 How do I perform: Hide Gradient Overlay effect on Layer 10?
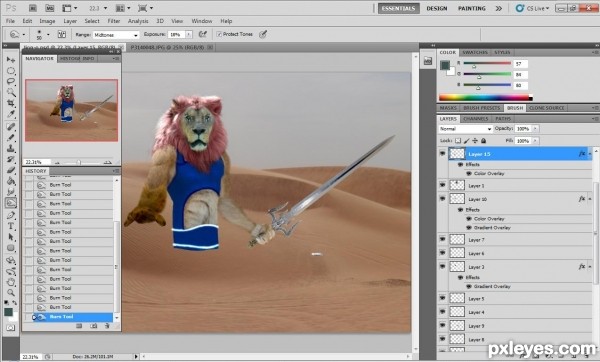tap(469, 228)
